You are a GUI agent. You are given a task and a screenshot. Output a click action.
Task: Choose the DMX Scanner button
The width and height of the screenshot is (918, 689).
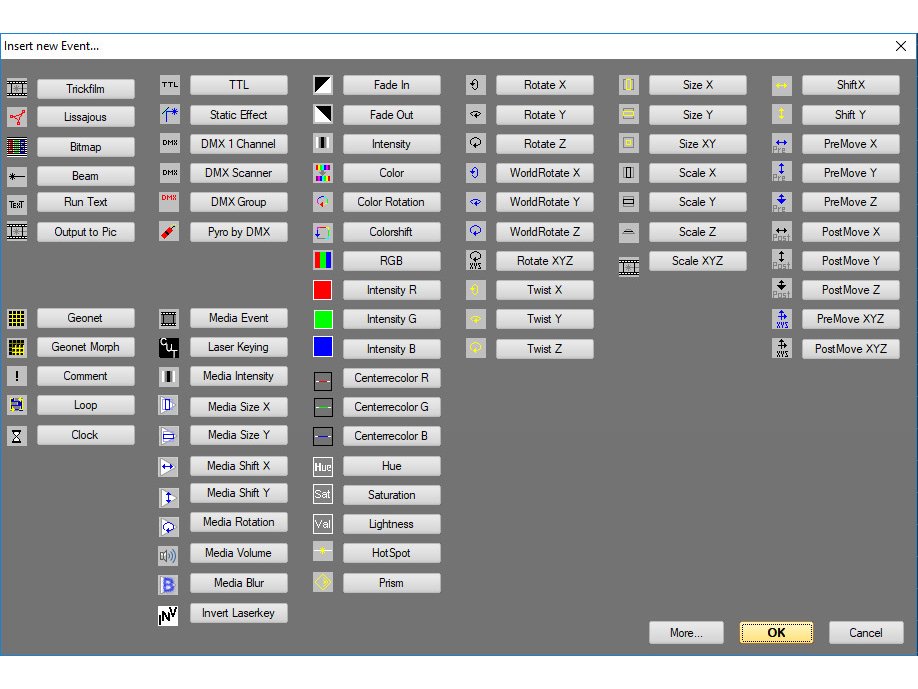pos(238,173)
